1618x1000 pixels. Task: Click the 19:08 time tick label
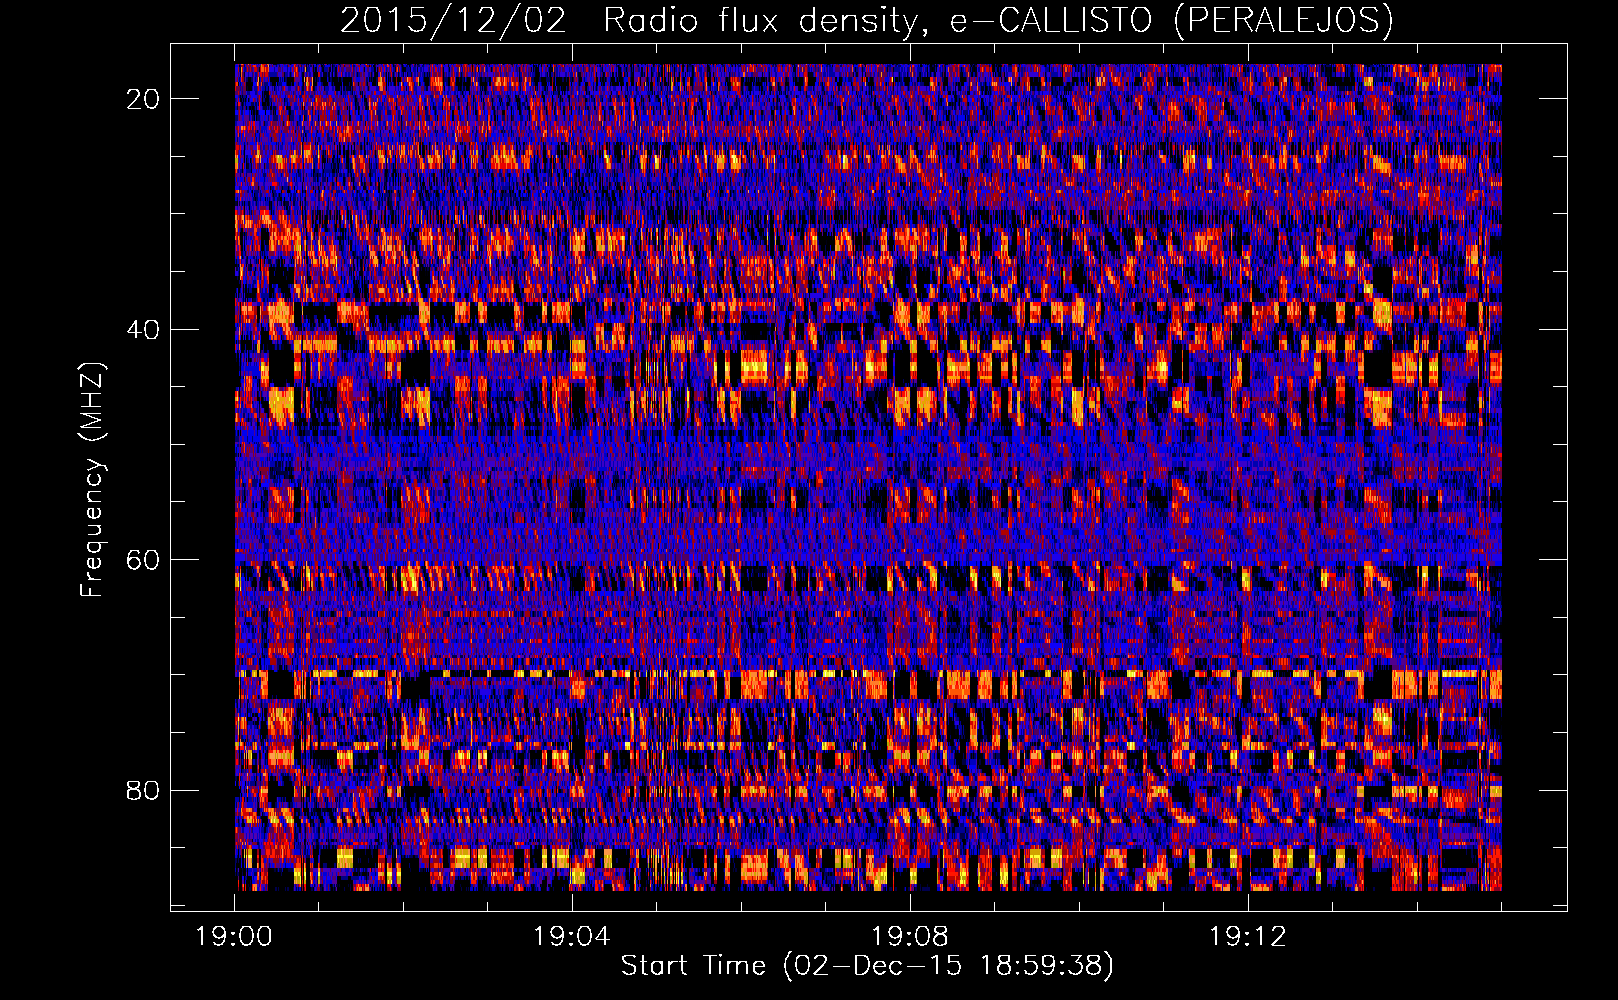click(x=909, y=937)
